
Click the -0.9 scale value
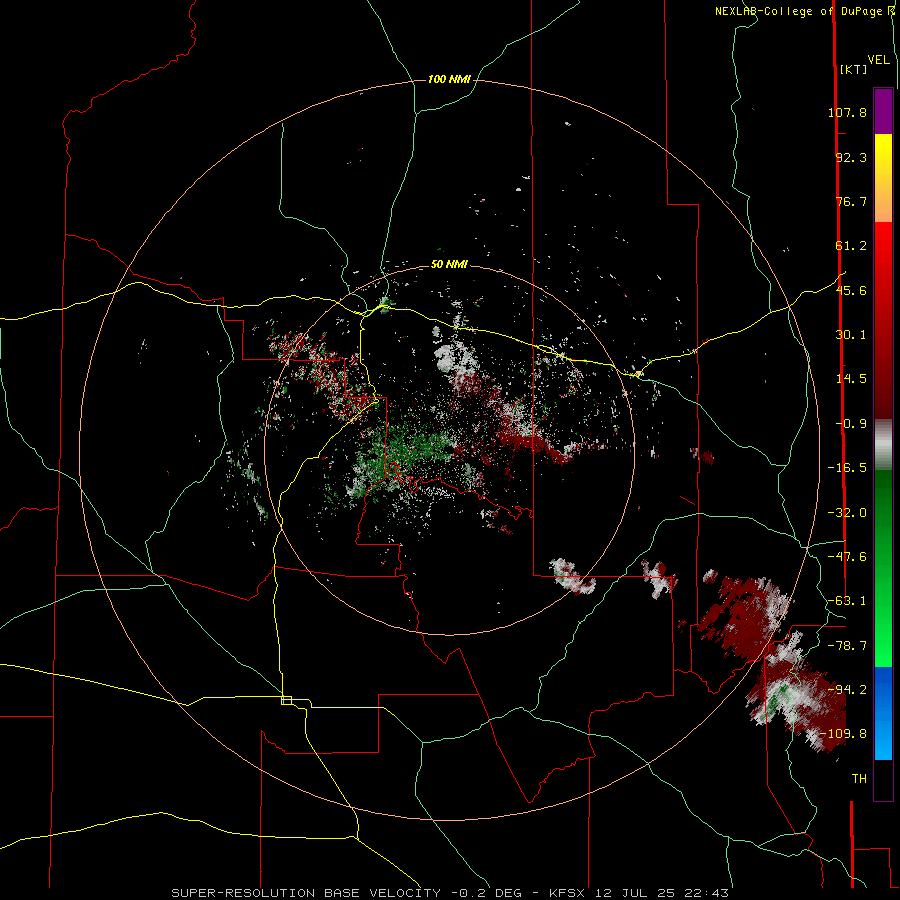click(x=851, y=424)
